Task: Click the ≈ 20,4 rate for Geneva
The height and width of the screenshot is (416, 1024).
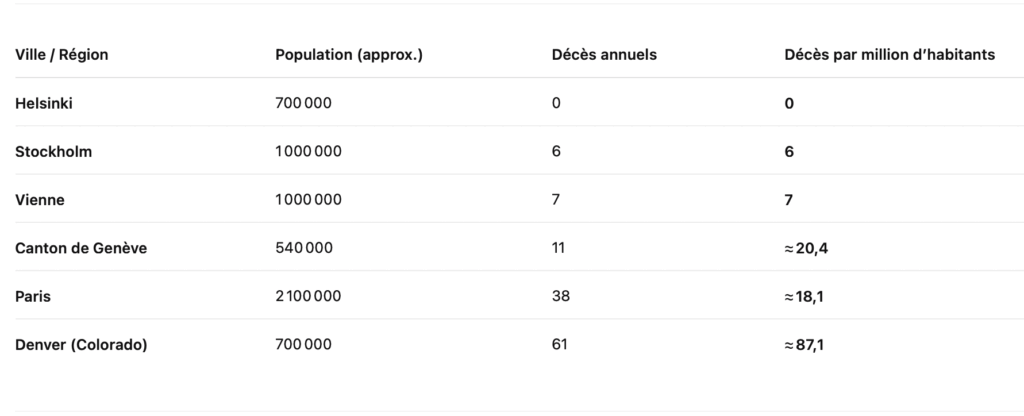Action: coord(806,248)
